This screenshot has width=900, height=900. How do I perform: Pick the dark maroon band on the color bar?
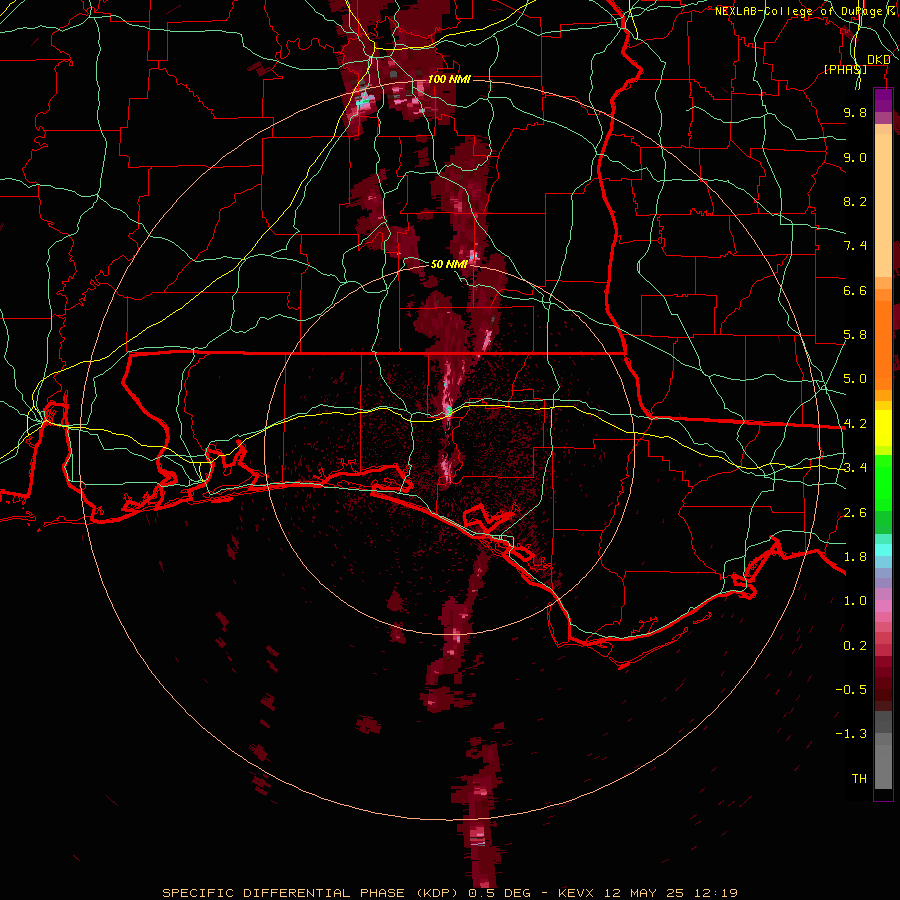point(883,683)
